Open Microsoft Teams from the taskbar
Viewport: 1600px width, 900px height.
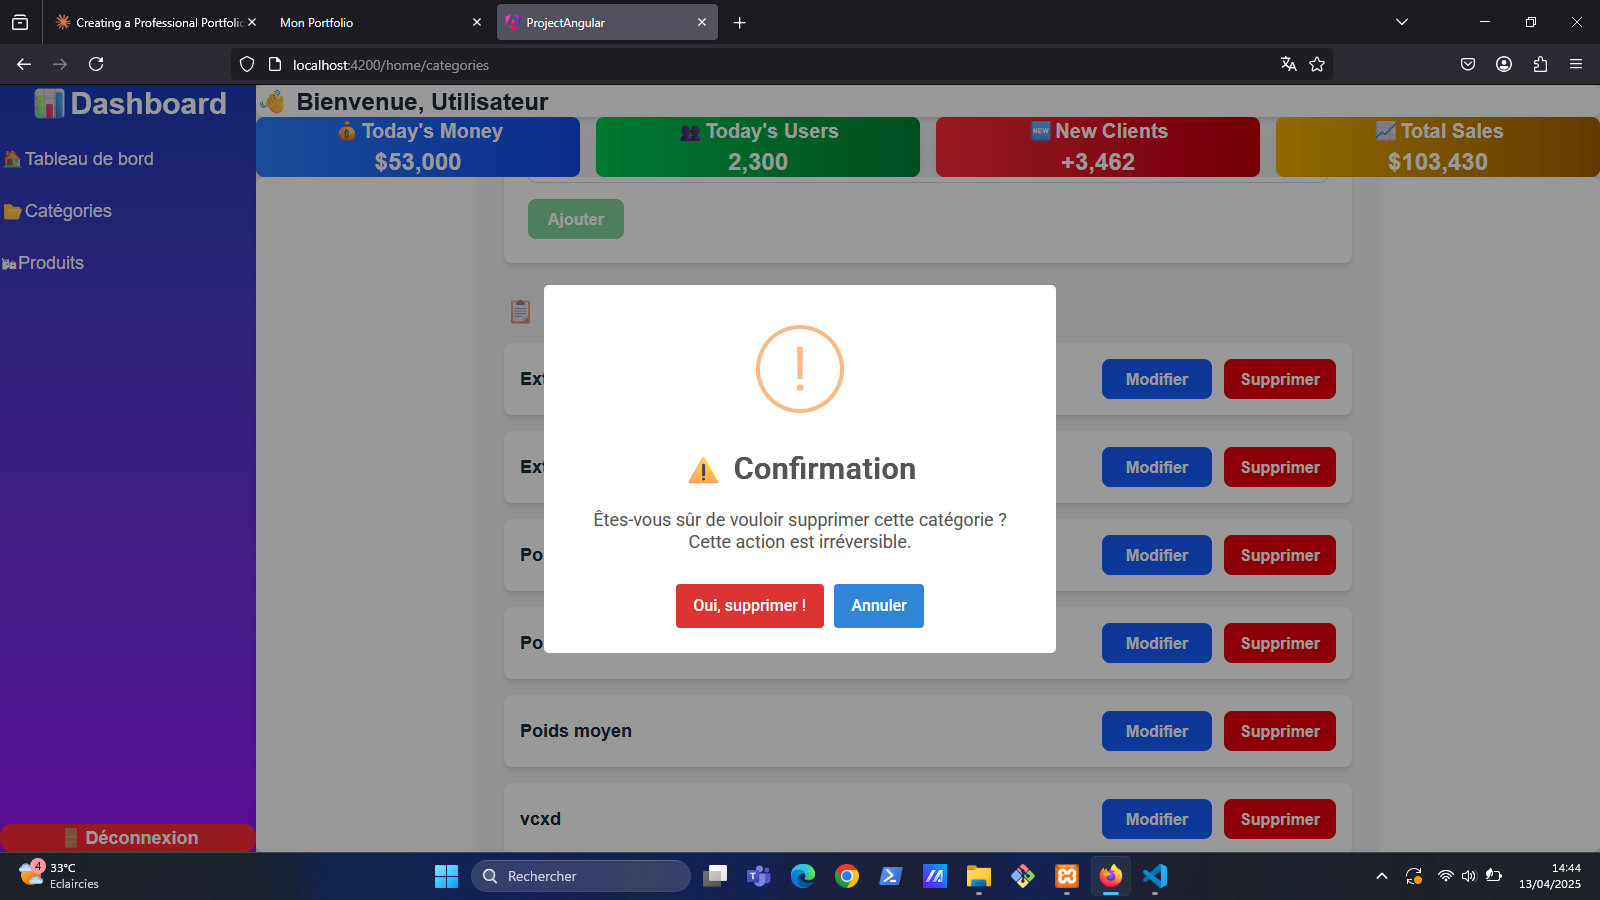click(759, 876)
